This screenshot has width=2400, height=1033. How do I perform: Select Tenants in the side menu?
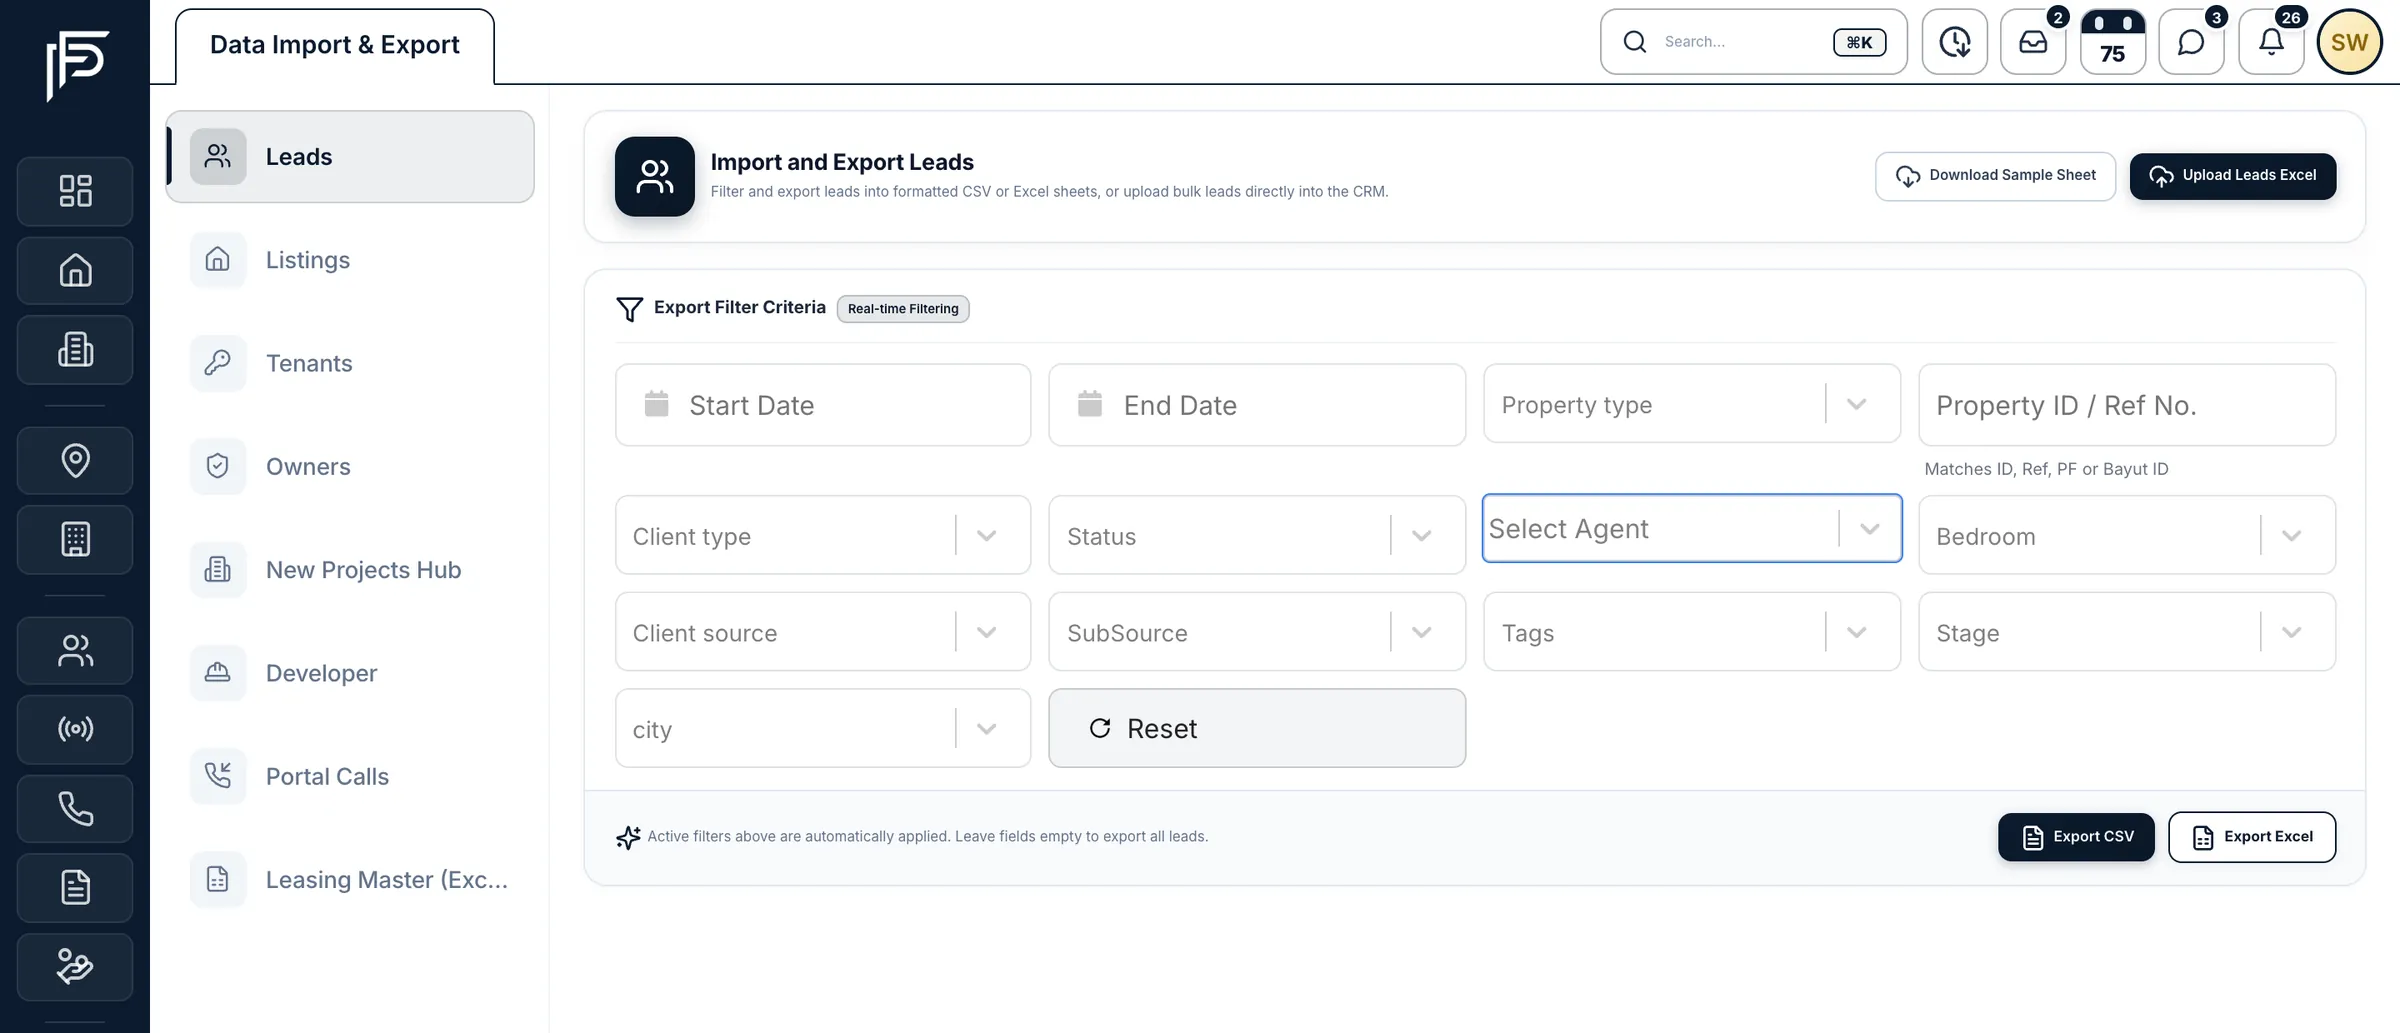pos(350,363)
